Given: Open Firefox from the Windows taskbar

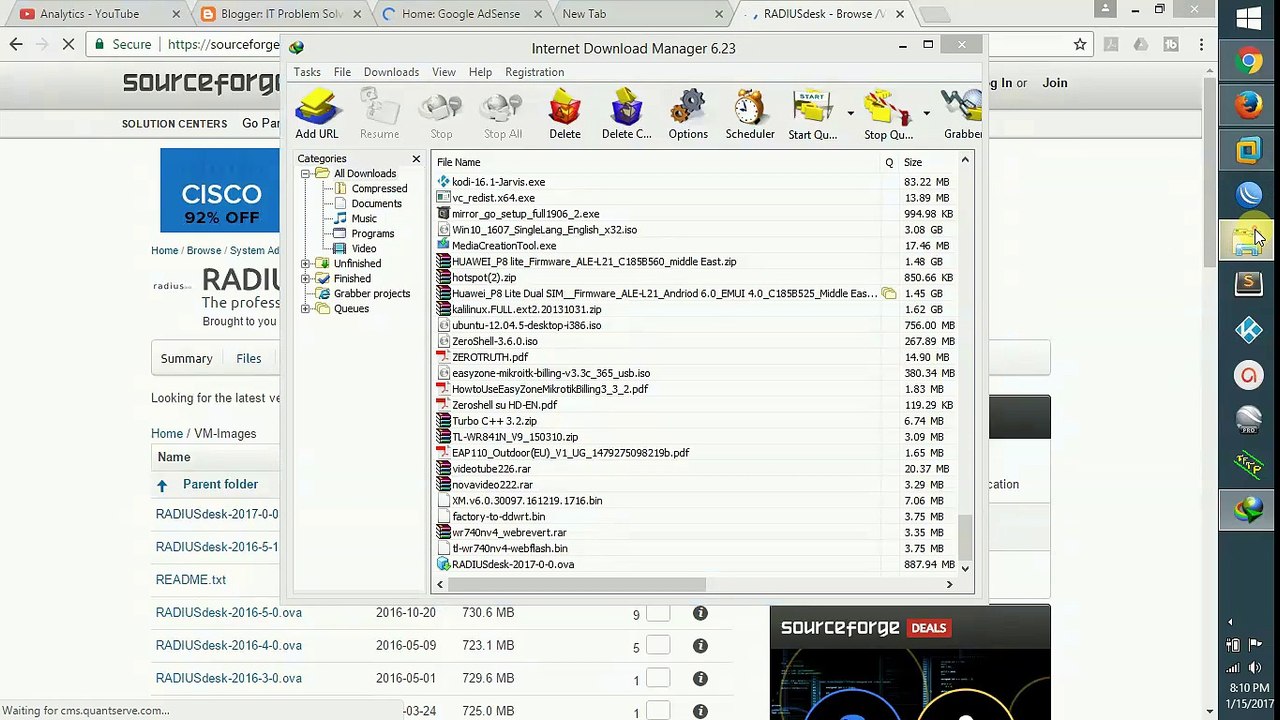Looking at the screenshot, I should [x=1248, y=105].
